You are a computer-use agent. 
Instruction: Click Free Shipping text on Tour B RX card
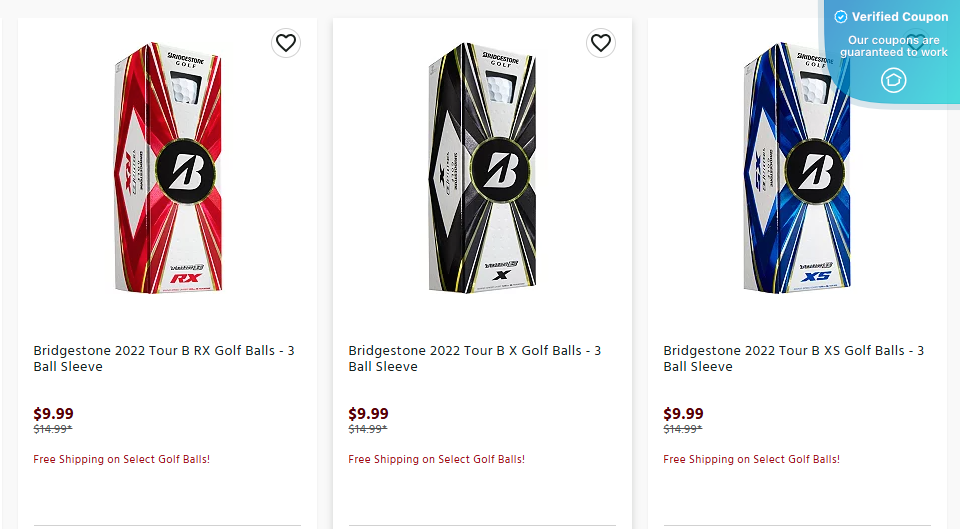(x=122, y=459)
